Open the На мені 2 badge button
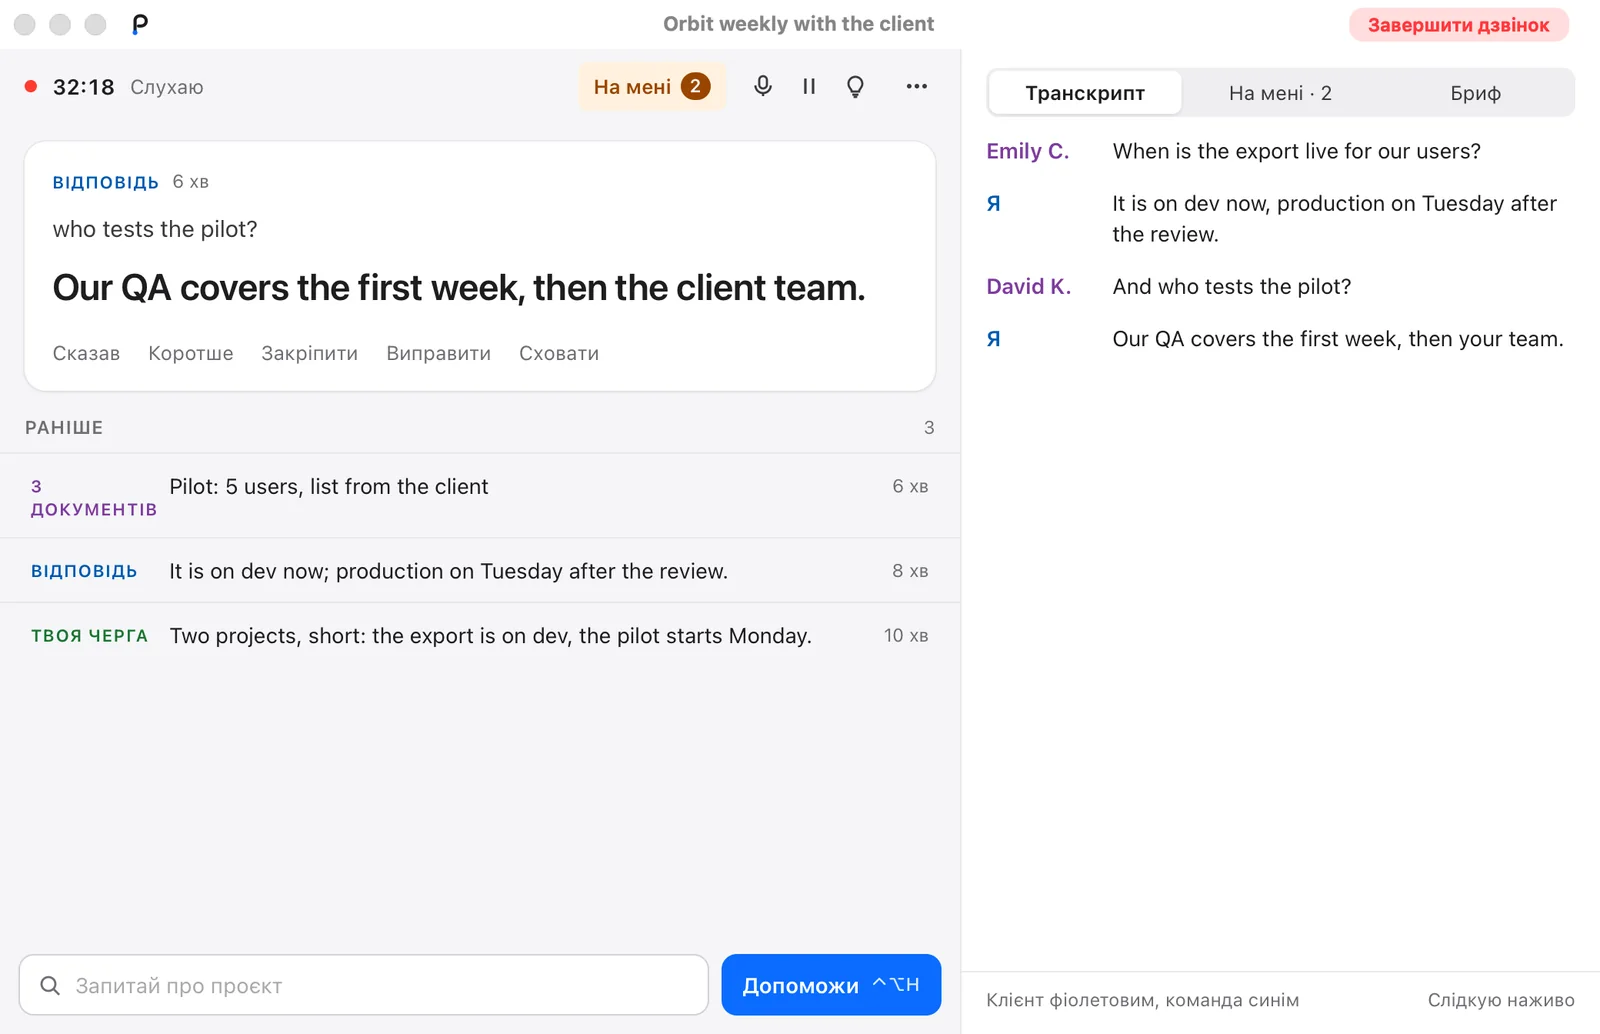The height and width of the screenshot is (1034, 1600). click(652, 87)
